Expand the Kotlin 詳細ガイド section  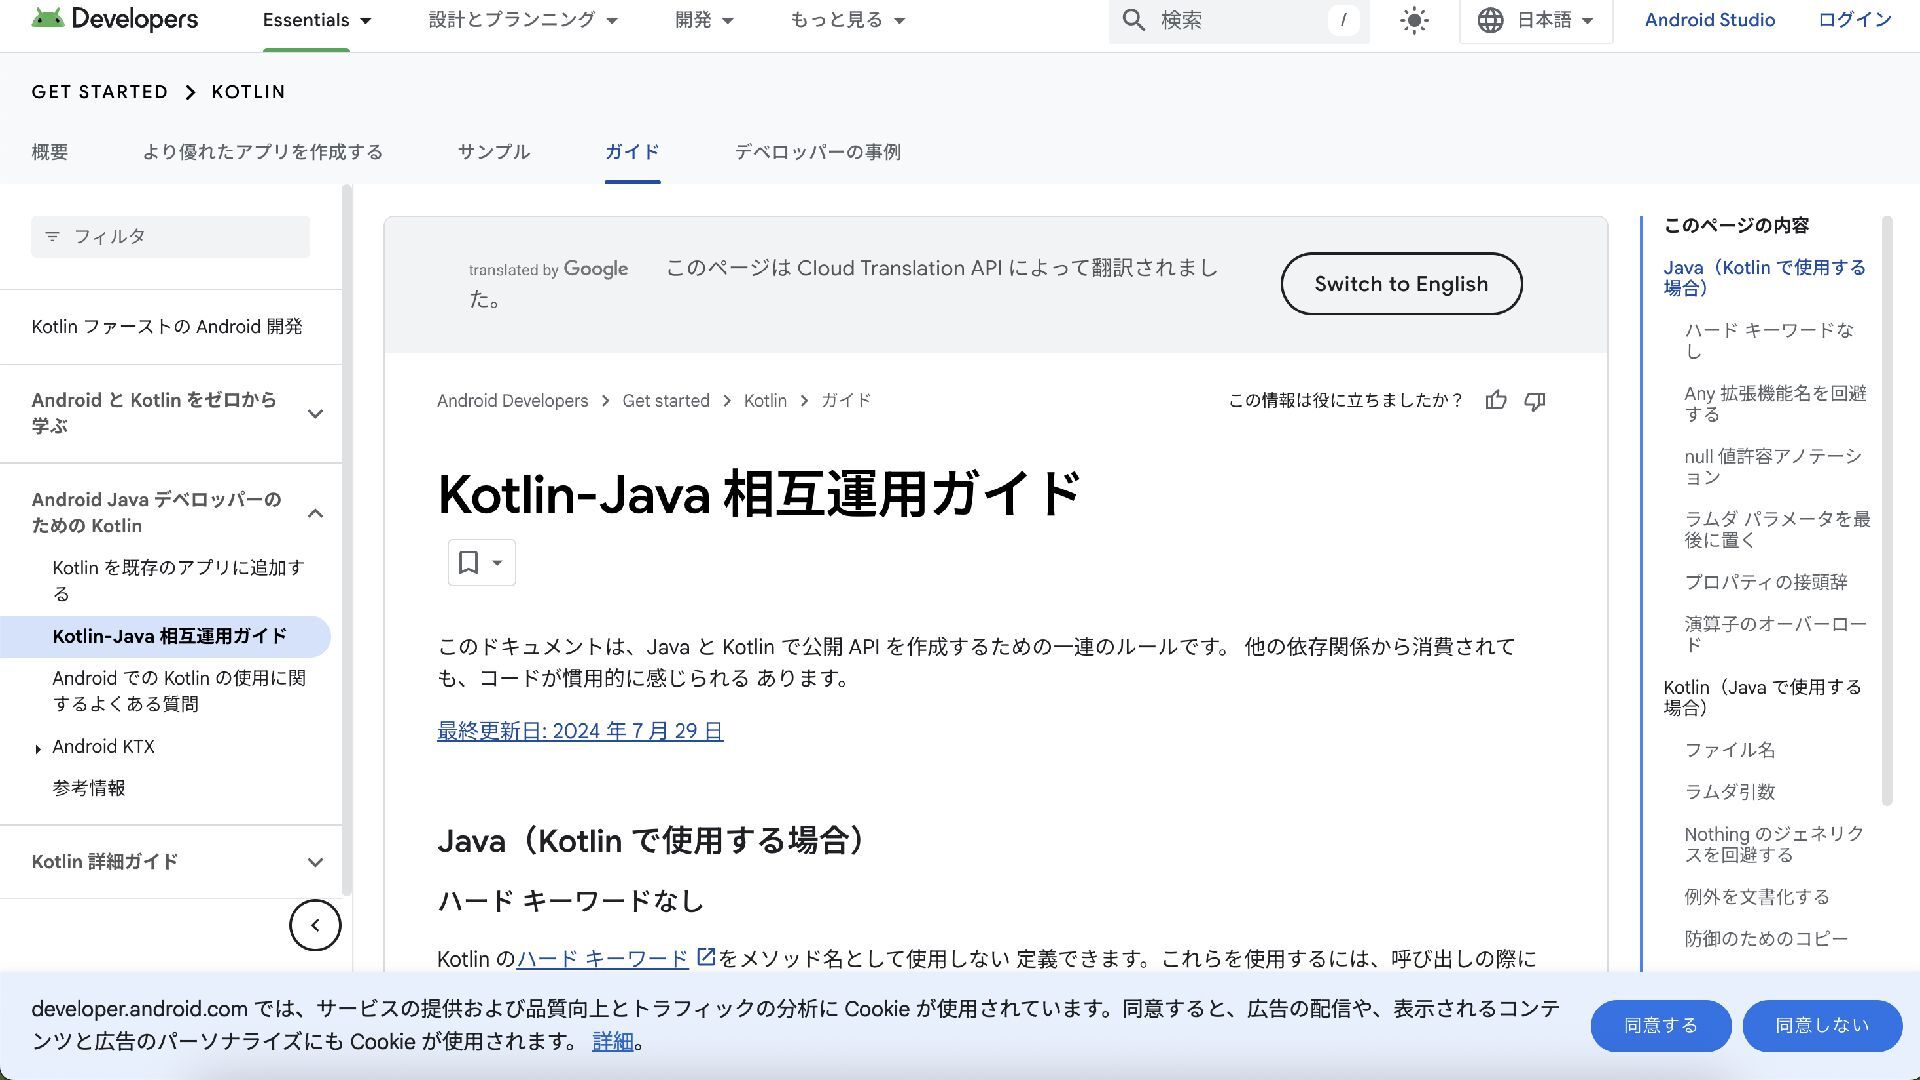pos(315,862)
